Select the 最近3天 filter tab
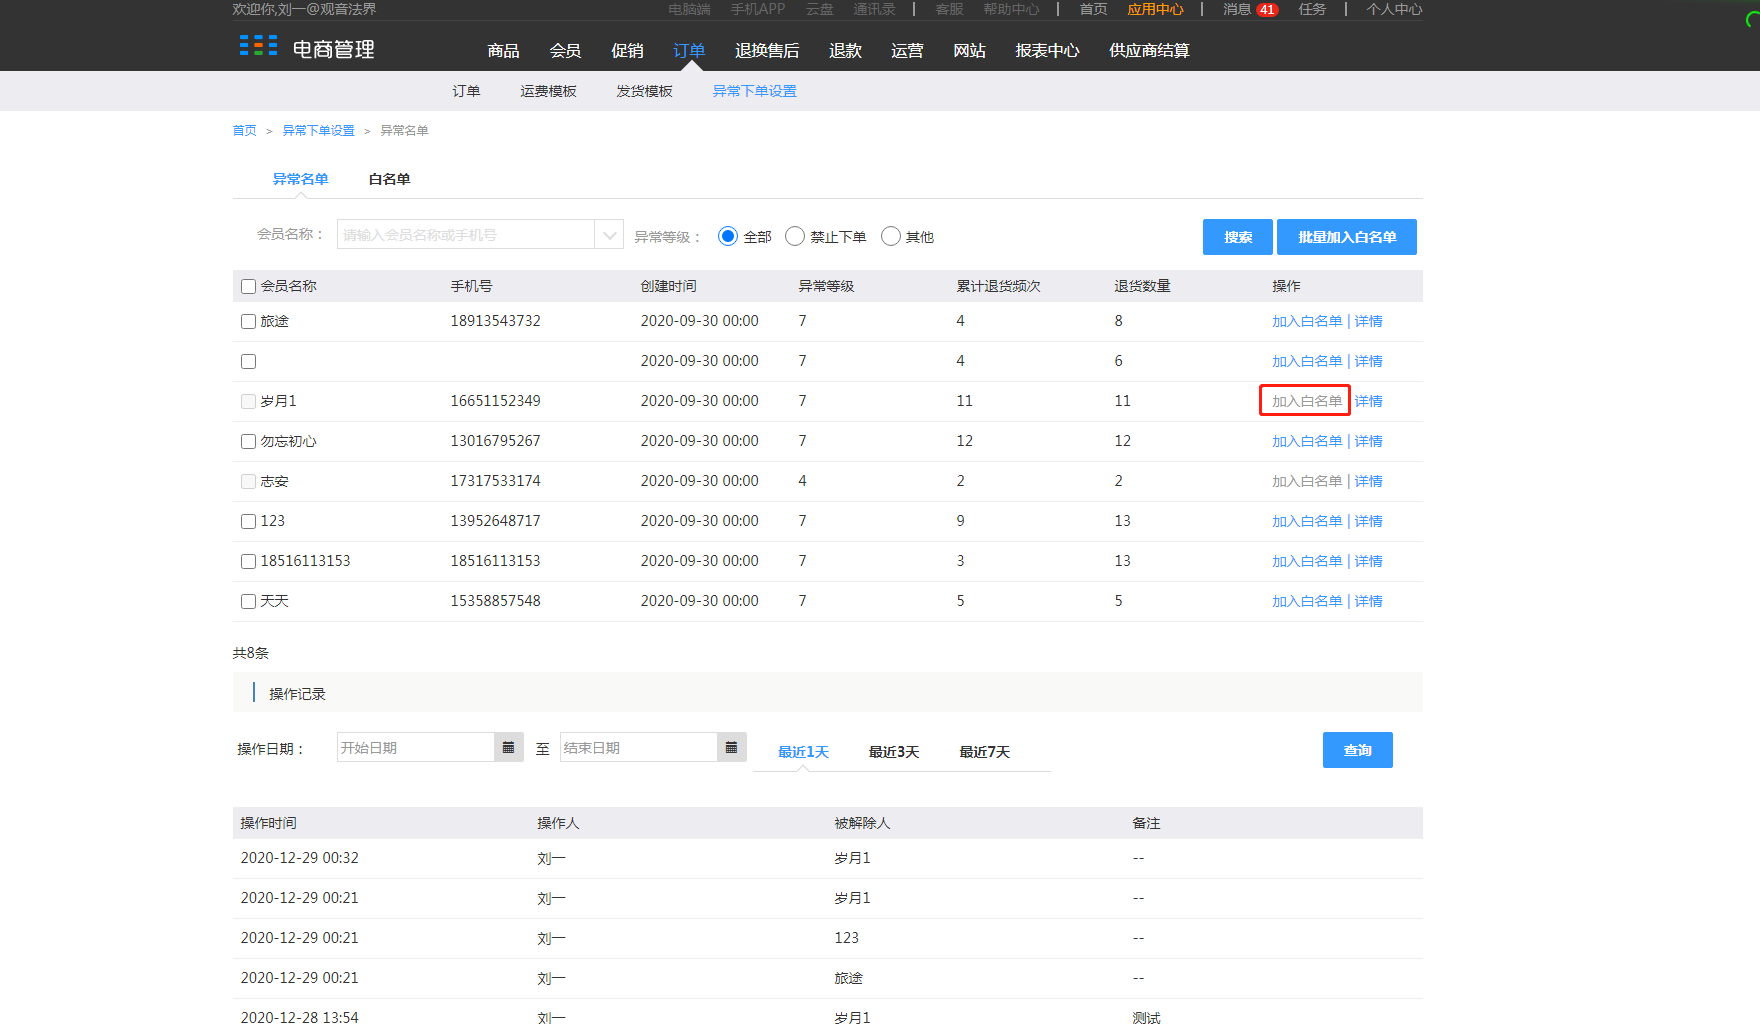1760x1024 pixels. [x=893, y=752]
